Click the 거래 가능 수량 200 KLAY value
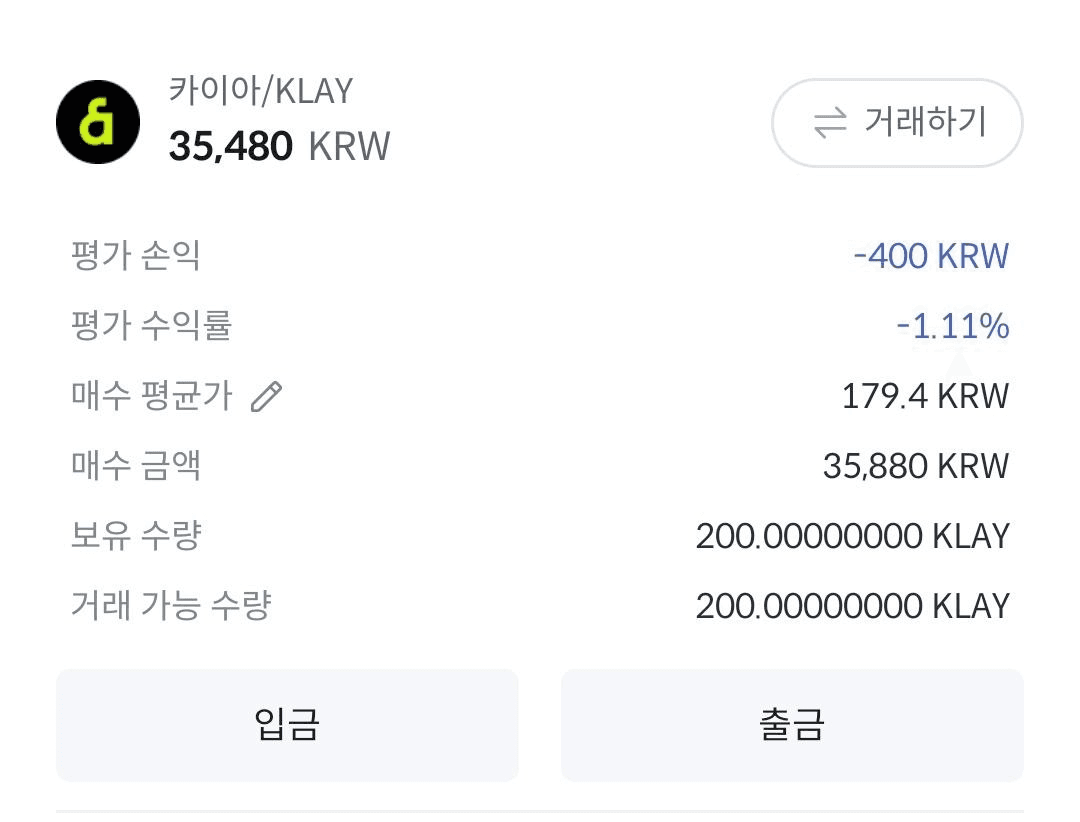 pos(853,606)
